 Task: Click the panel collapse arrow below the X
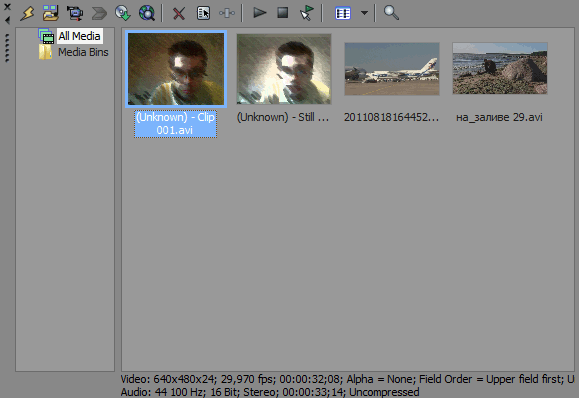(x=7, y=20)
